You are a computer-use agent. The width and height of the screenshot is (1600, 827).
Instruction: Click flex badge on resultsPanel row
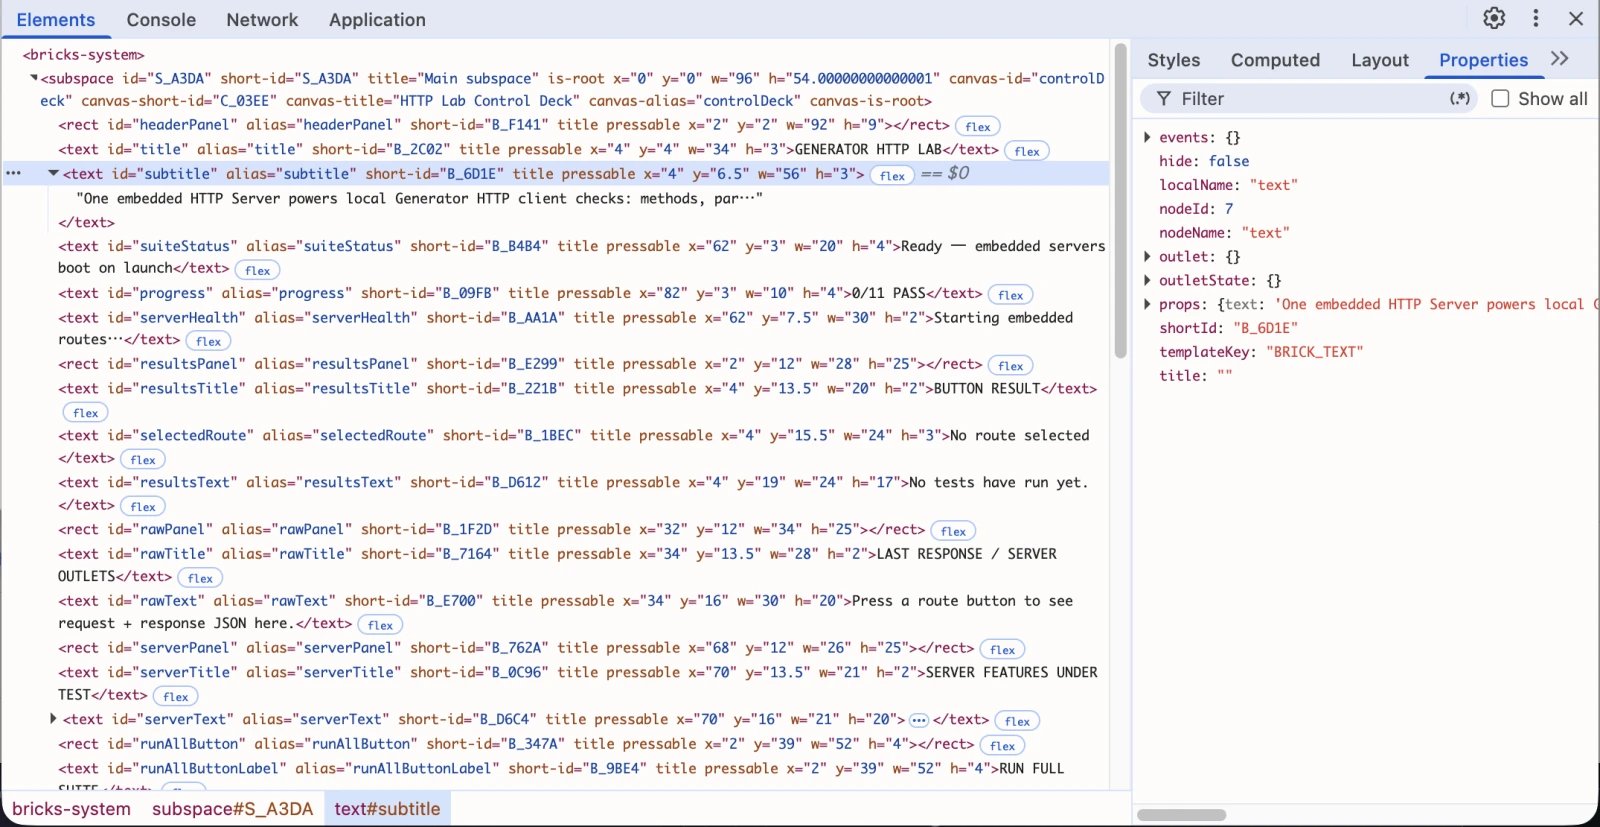click(1011, 366)
